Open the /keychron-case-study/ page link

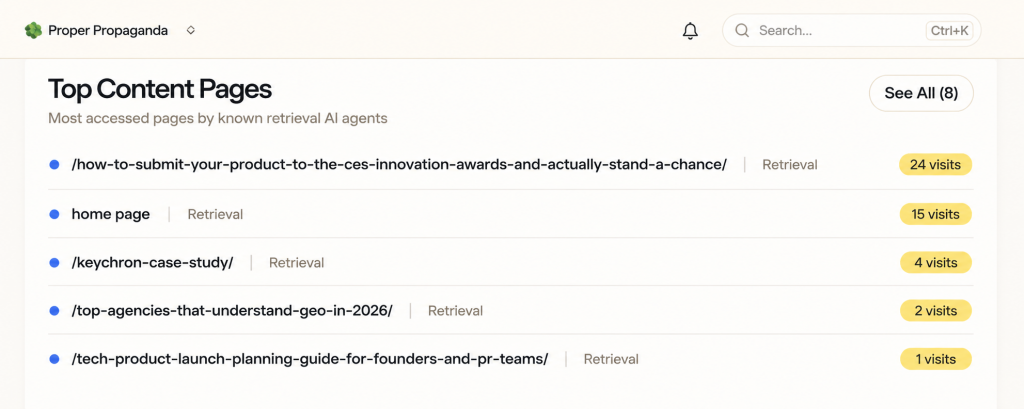152,263
